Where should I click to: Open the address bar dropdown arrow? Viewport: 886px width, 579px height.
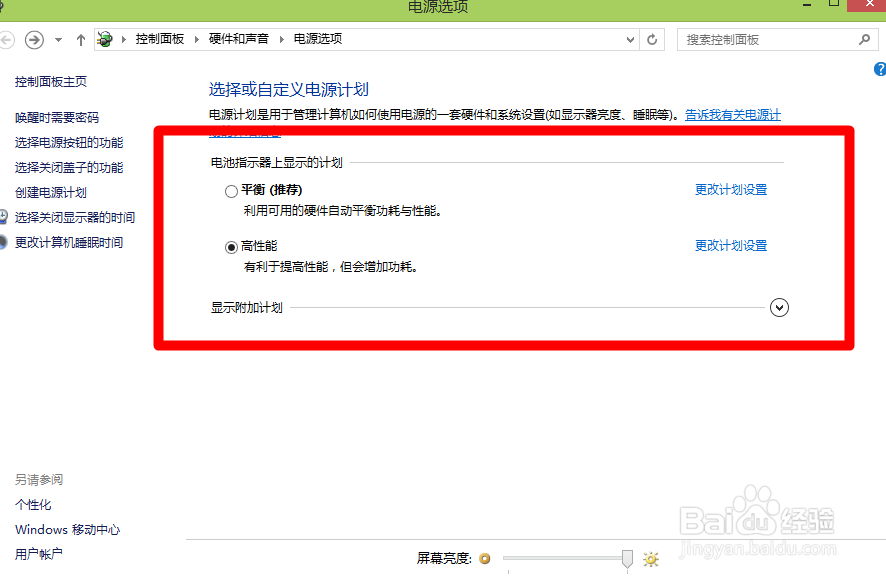[629, 39]
